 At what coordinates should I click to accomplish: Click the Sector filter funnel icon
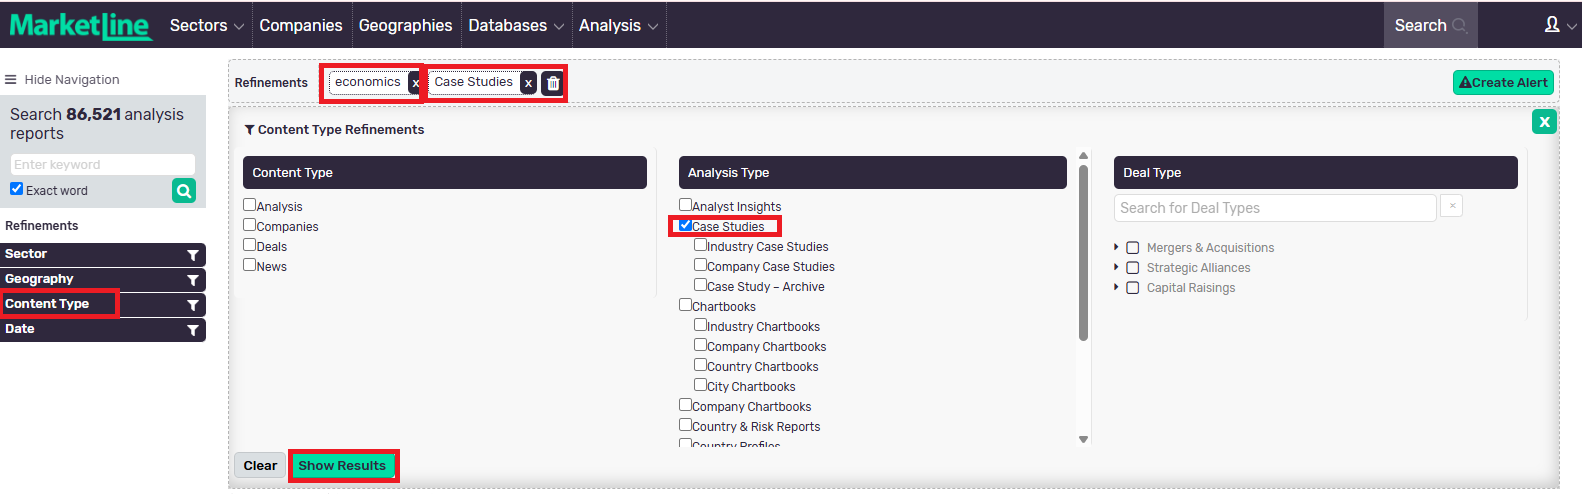pyautogui.click(x=193, y=255)
